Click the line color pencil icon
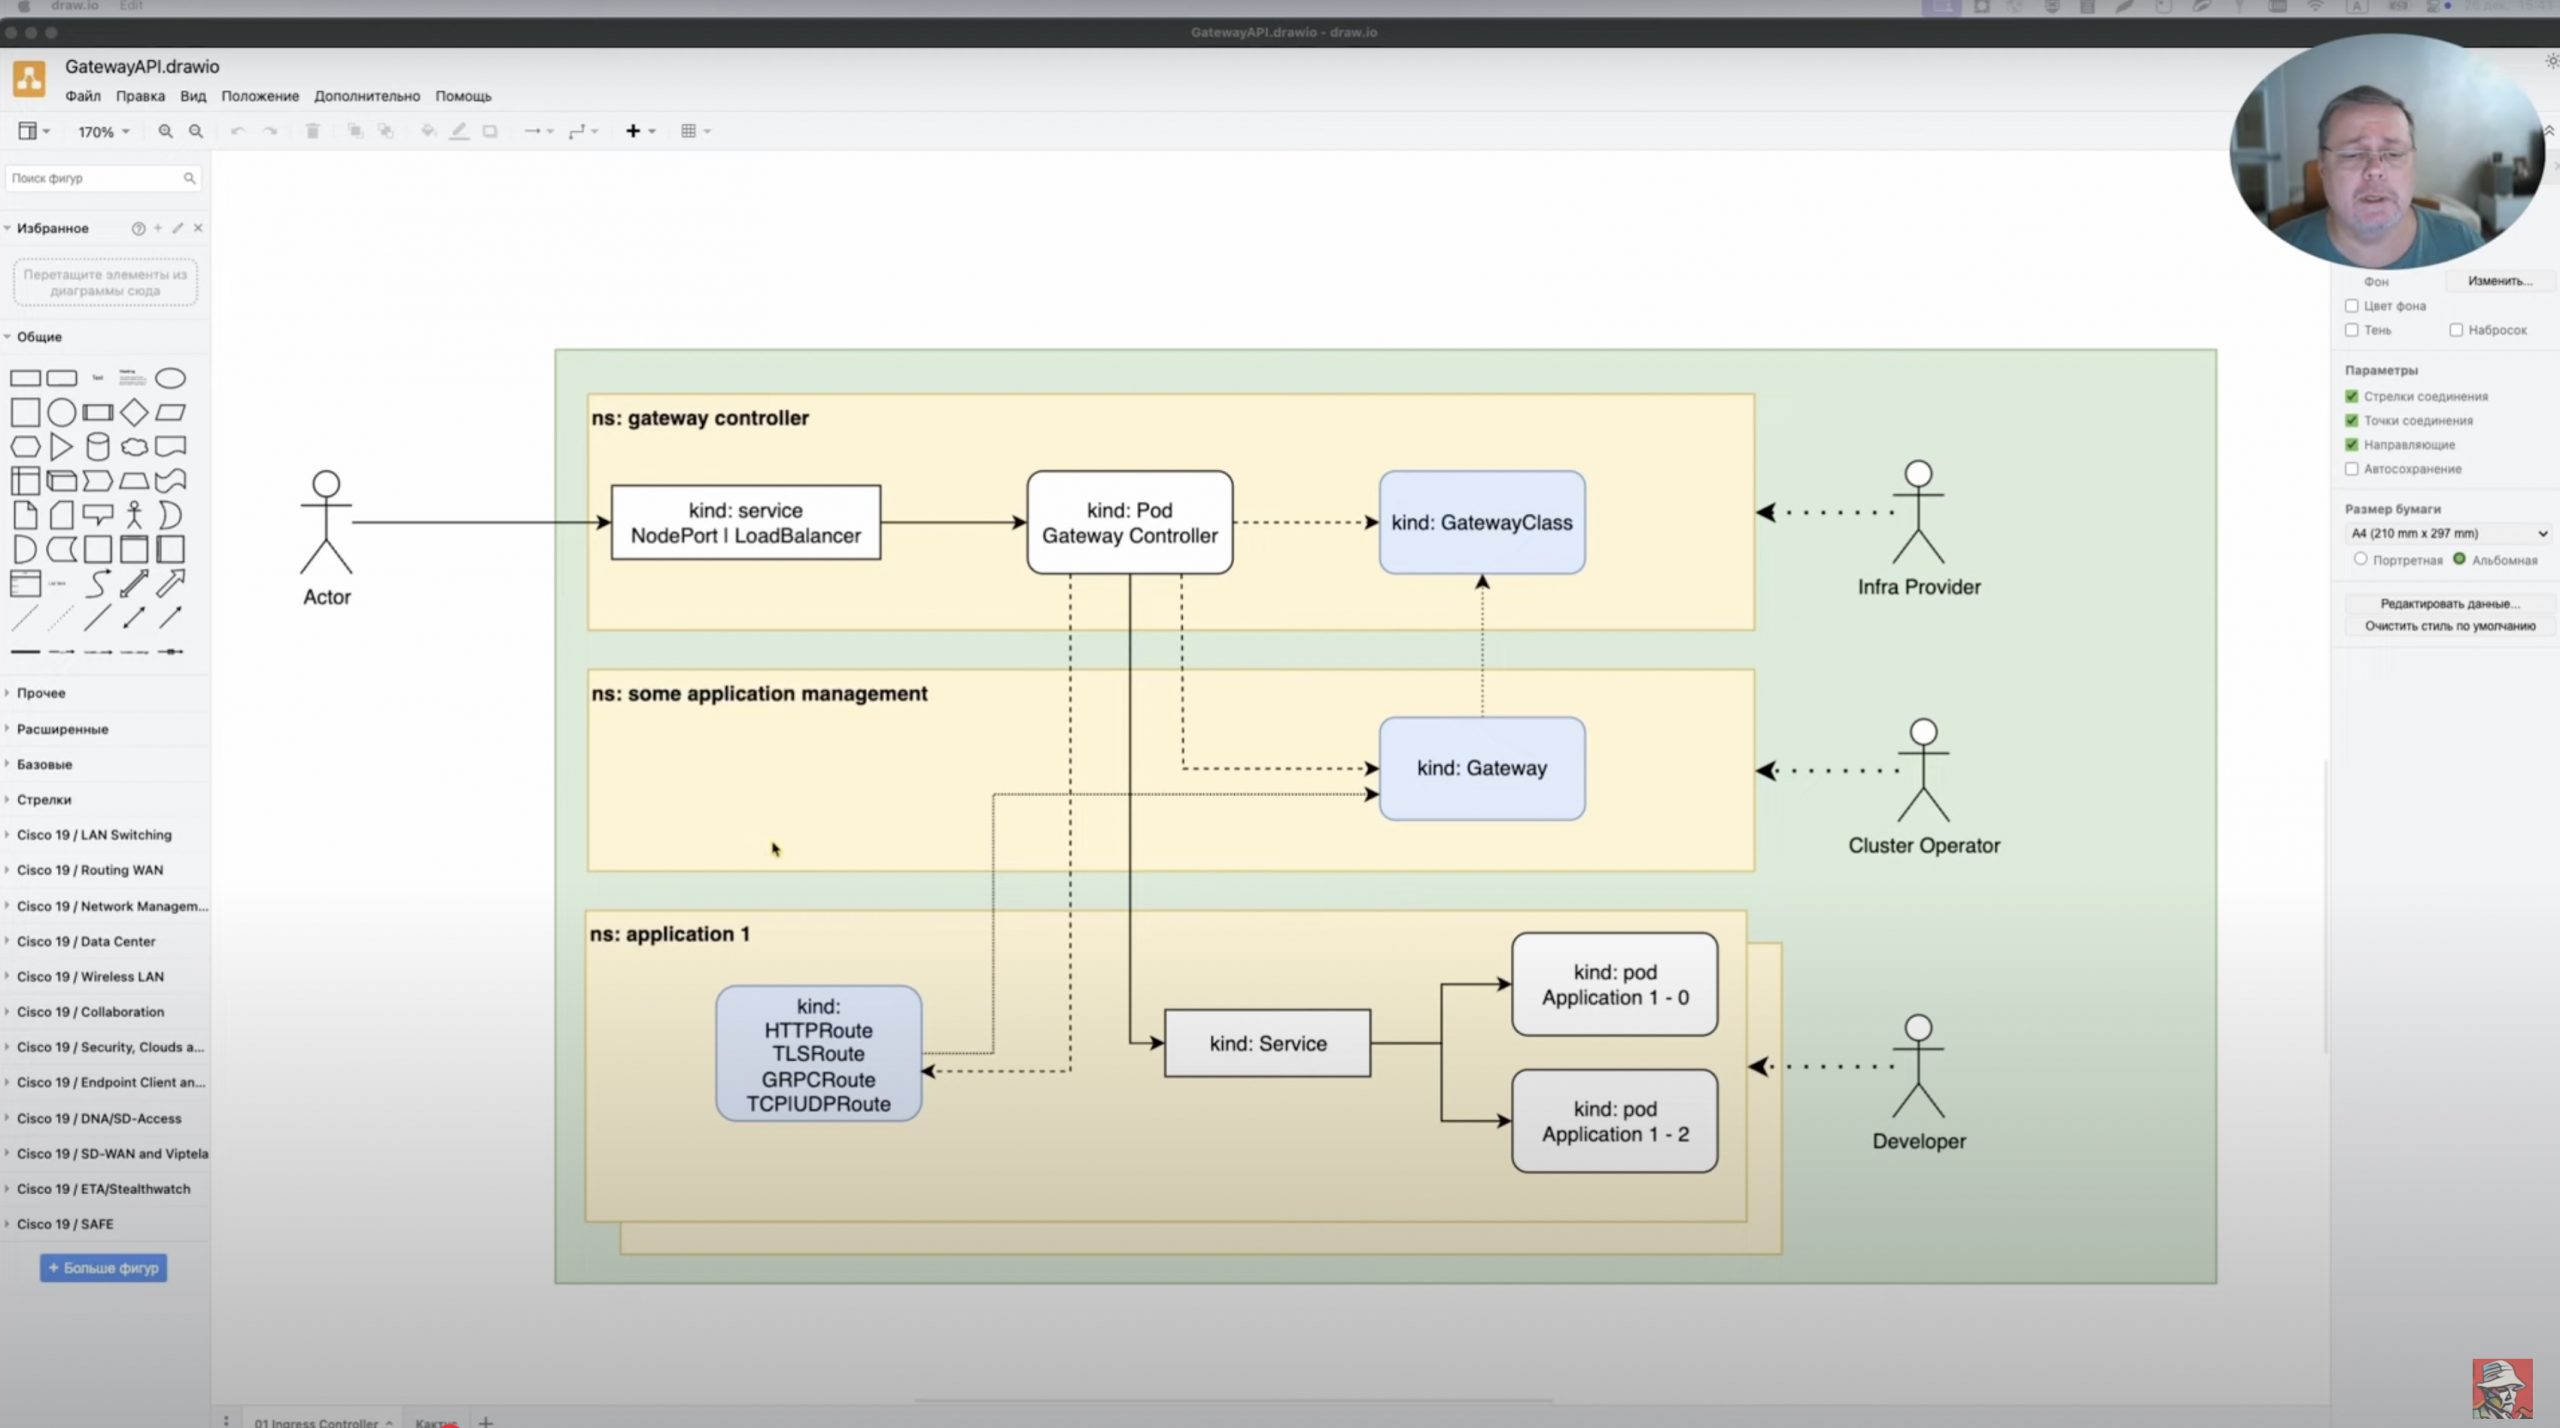 click(459, 131)
